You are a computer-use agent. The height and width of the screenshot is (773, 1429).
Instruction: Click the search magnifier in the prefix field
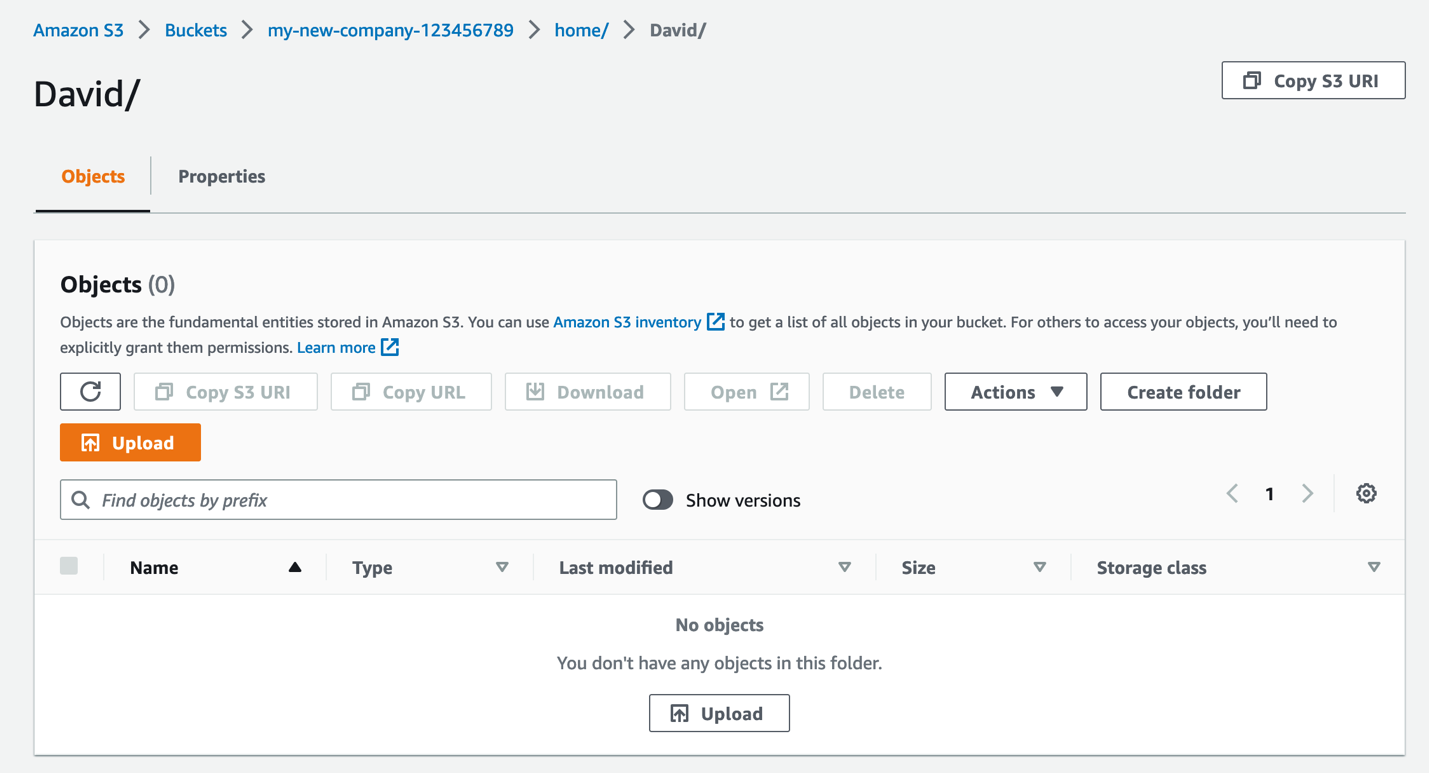[x=80, y=499]
